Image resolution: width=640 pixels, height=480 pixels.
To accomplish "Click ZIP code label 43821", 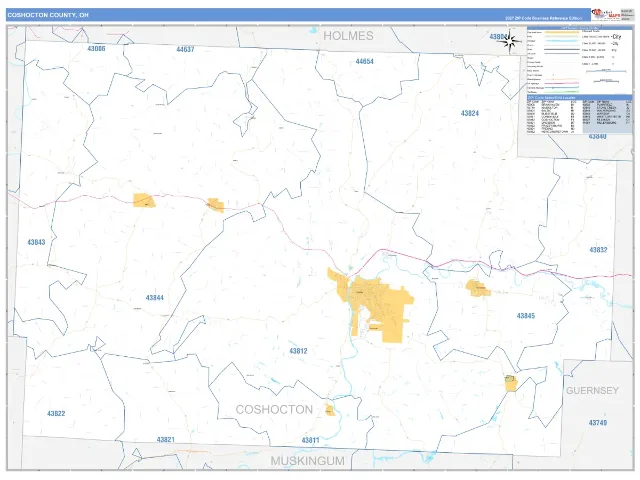I will pyautogui.click(x=166, y=440).
